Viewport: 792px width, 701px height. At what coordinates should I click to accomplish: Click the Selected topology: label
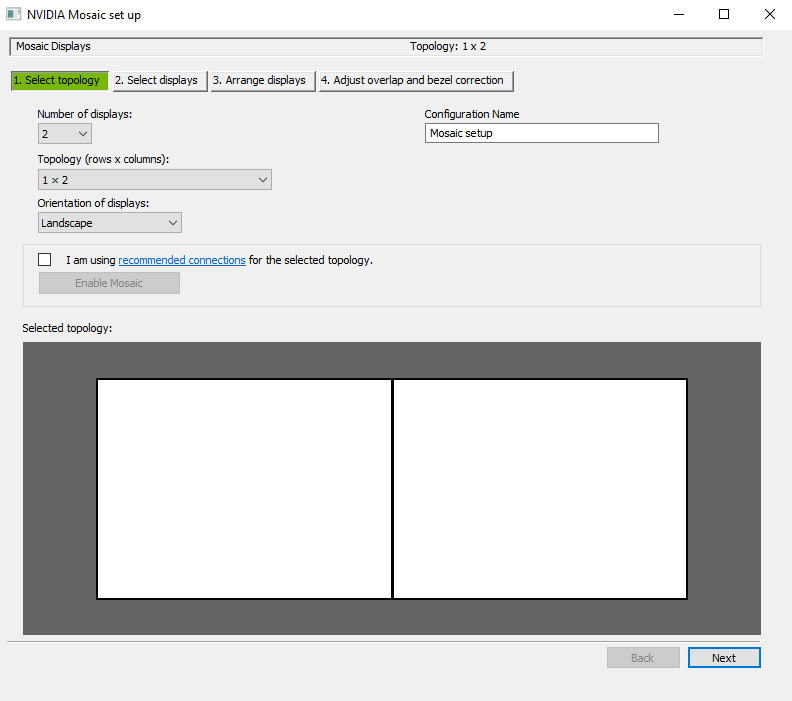67,328
